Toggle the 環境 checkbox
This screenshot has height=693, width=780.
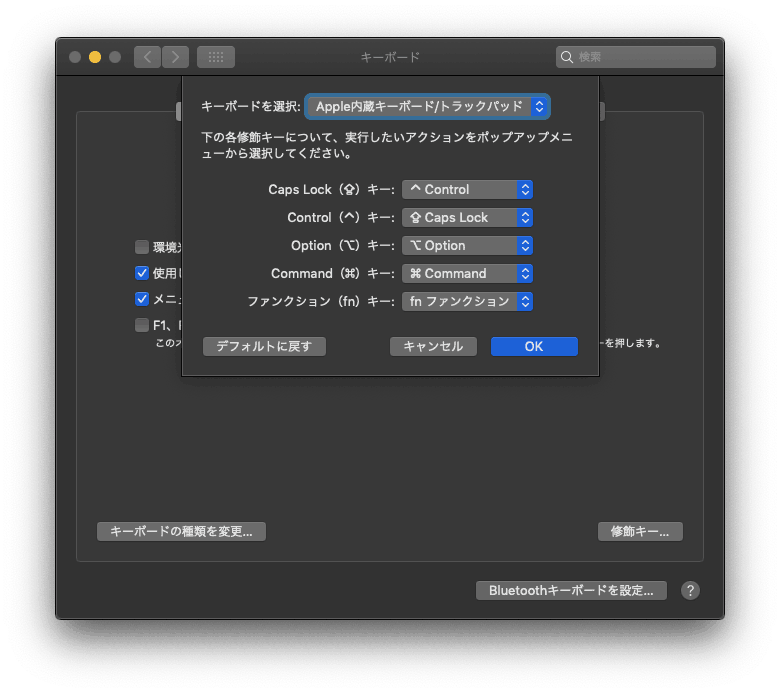142,247
